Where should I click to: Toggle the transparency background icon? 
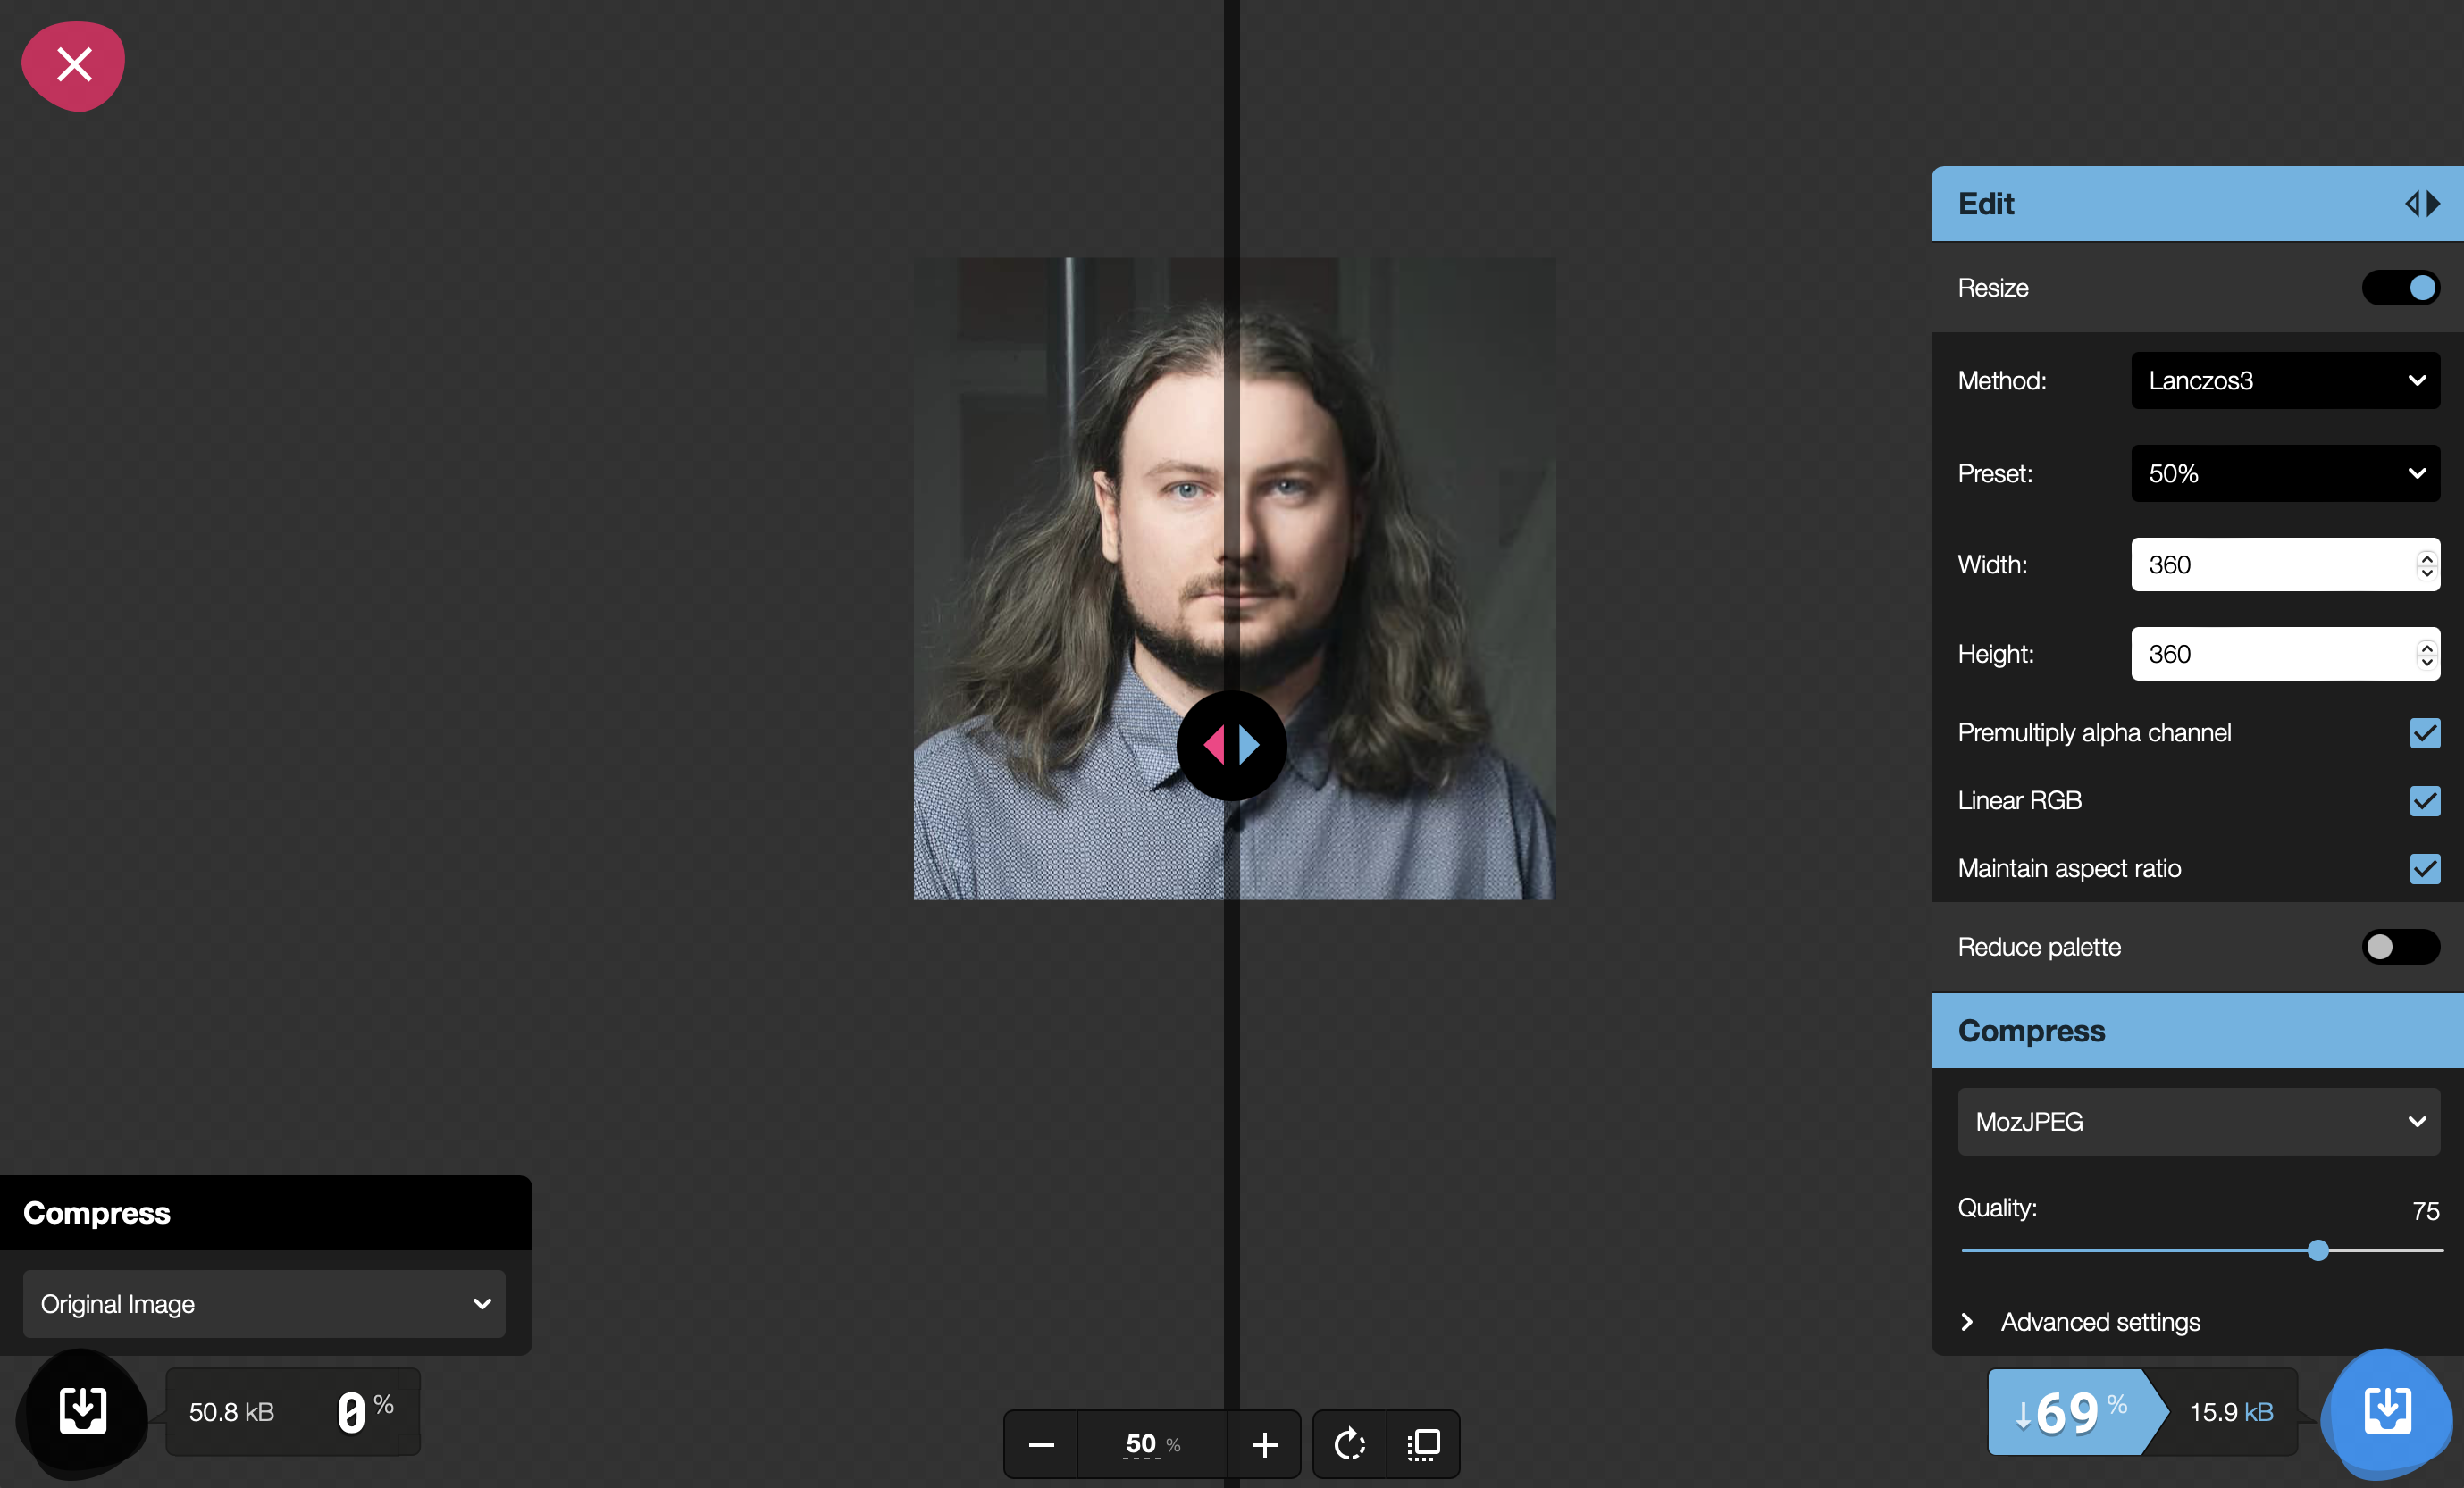(x=1424, y=1444)
